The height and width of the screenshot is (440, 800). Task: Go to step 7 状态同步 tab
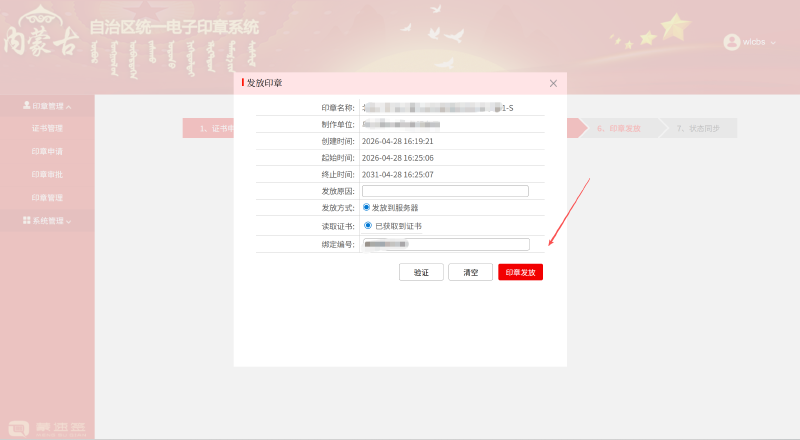coord(698,128)
